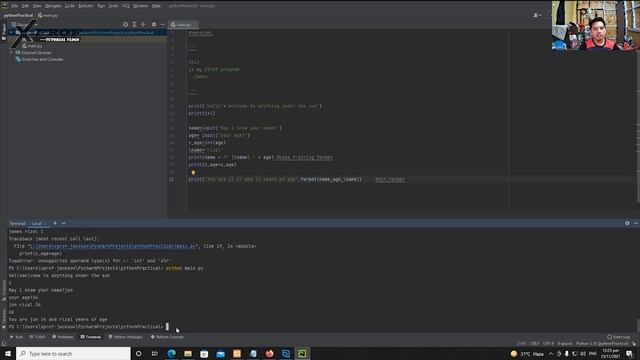640x360 pixels.
Task: Open the VCS menu
Action: pos(126,6)
